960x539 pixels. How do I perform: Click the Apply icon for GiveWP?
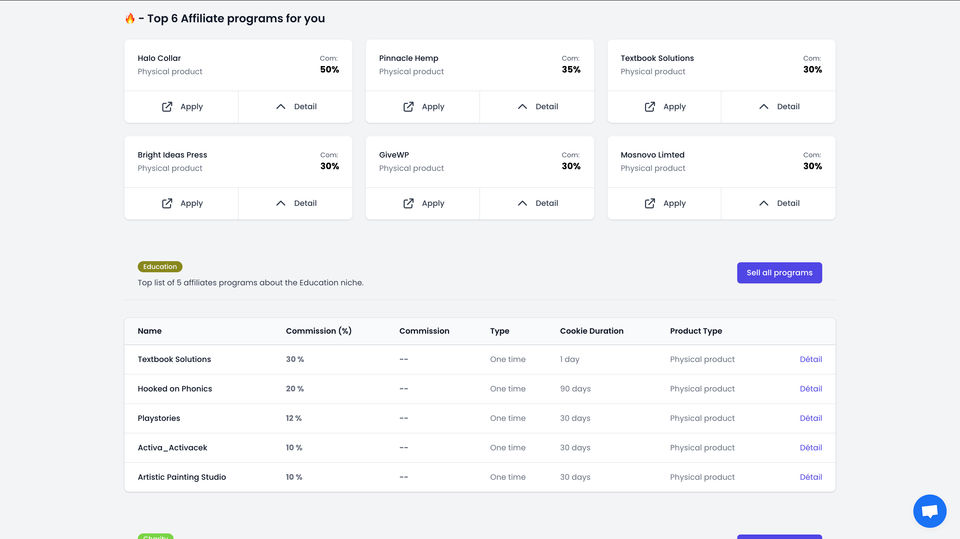tap(408, 203)
